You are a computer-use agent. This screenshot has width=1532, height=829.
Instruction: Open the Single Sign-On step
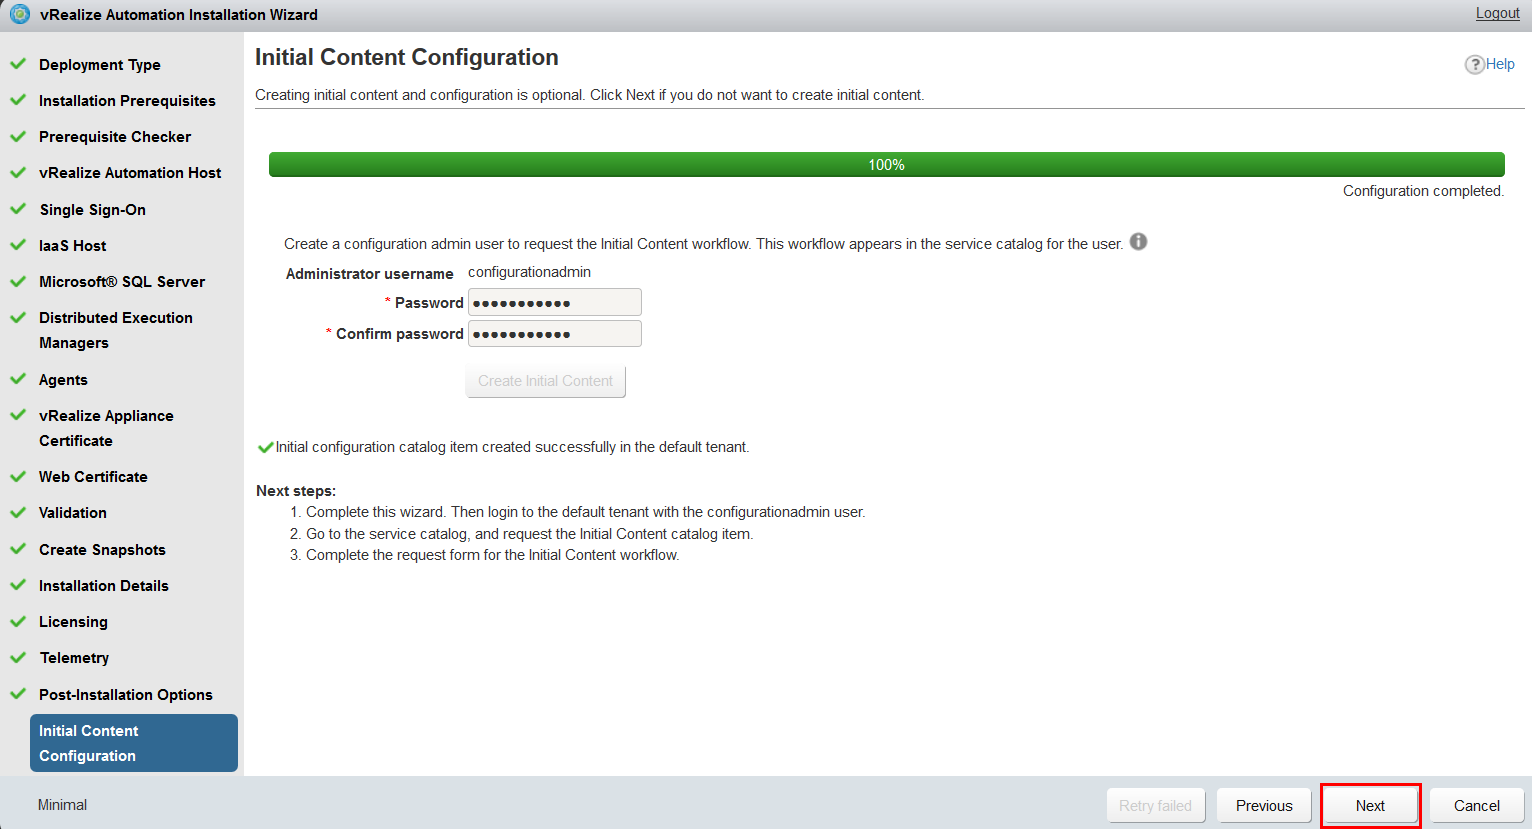[x=93, y=209]
